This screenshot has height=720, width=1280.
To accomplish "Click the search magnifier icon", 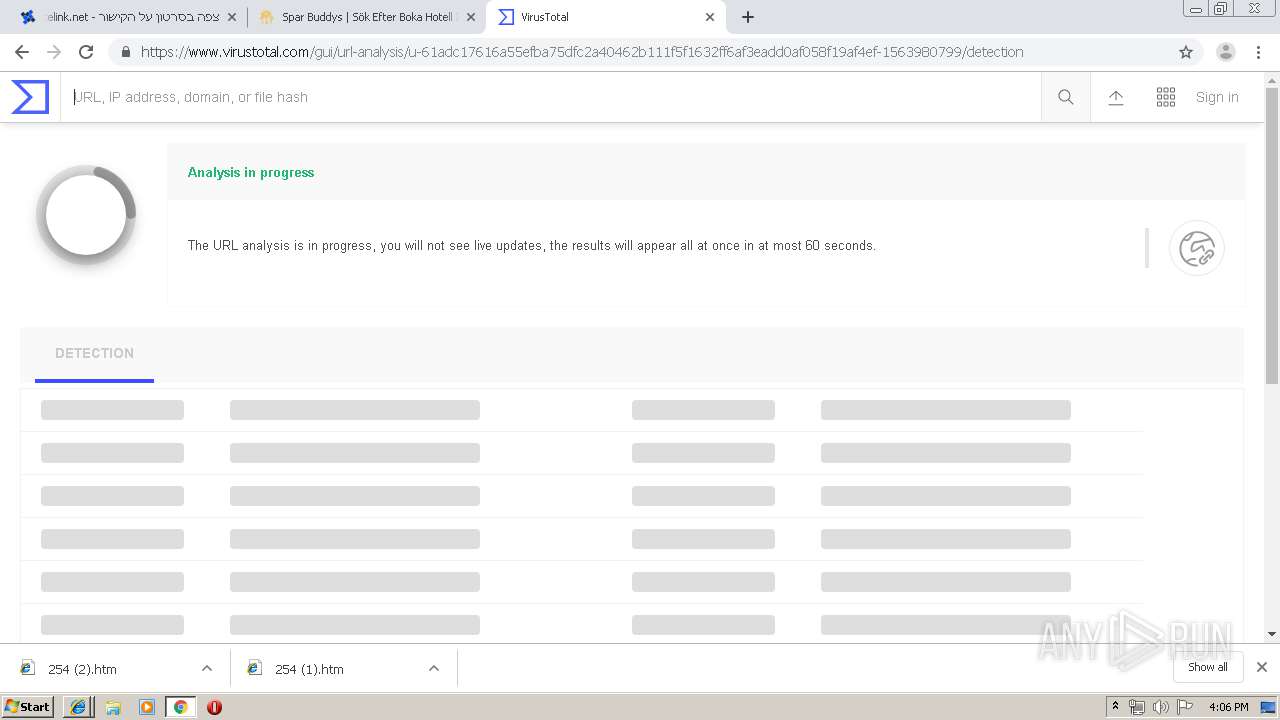I will [x=1066, y=97].
